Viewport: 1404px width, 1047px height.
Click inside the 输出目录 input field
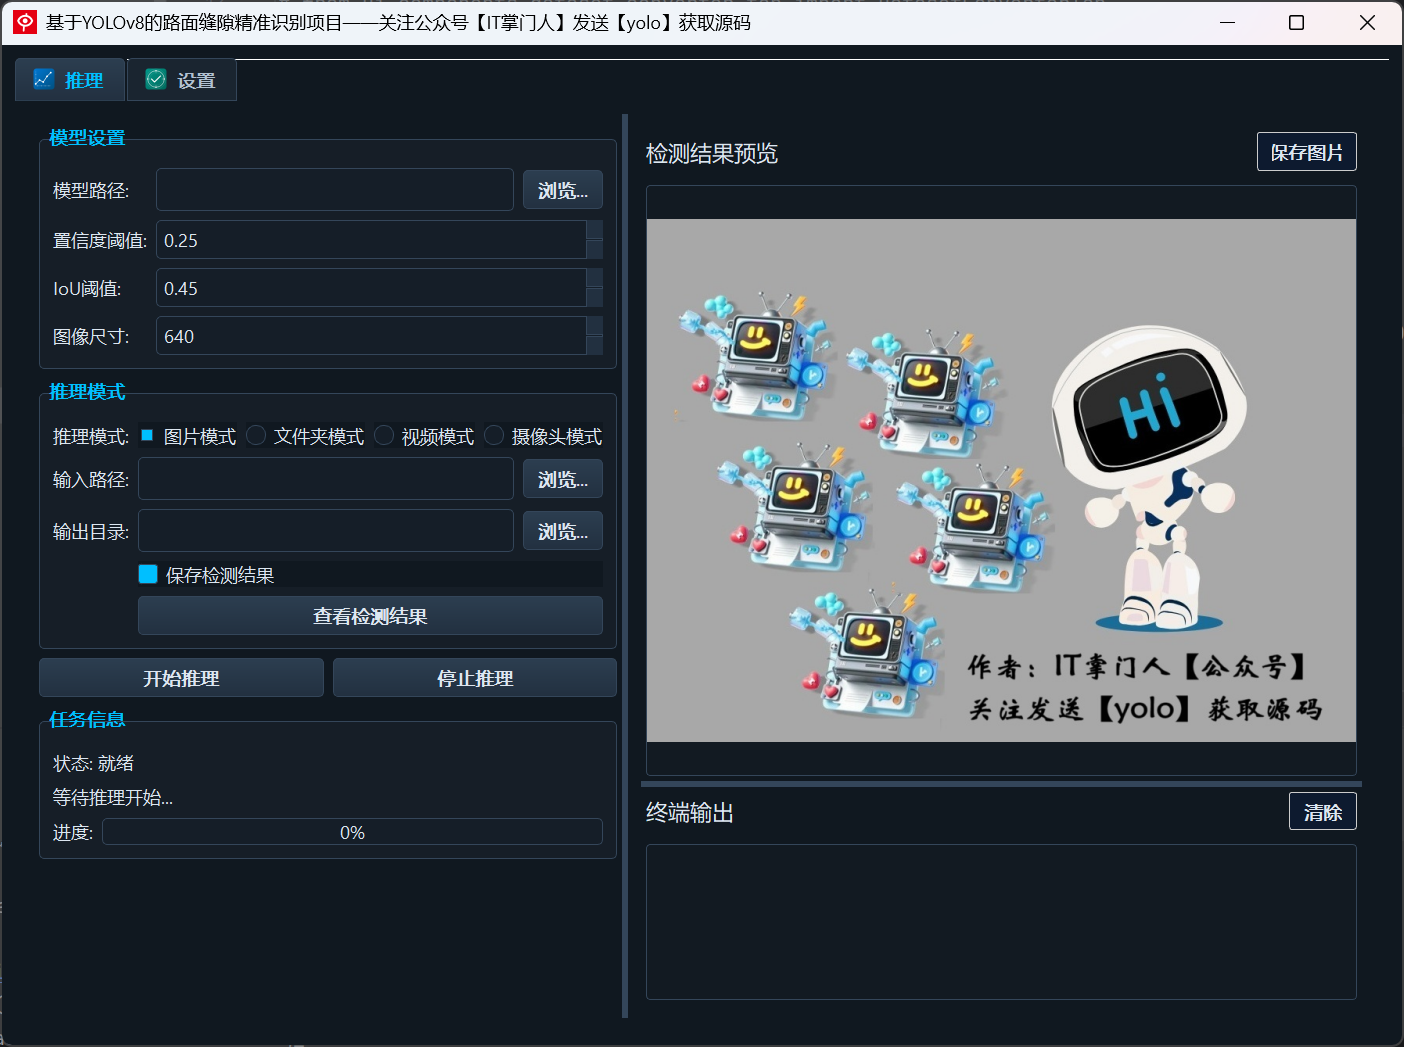[x=325, y=530]
